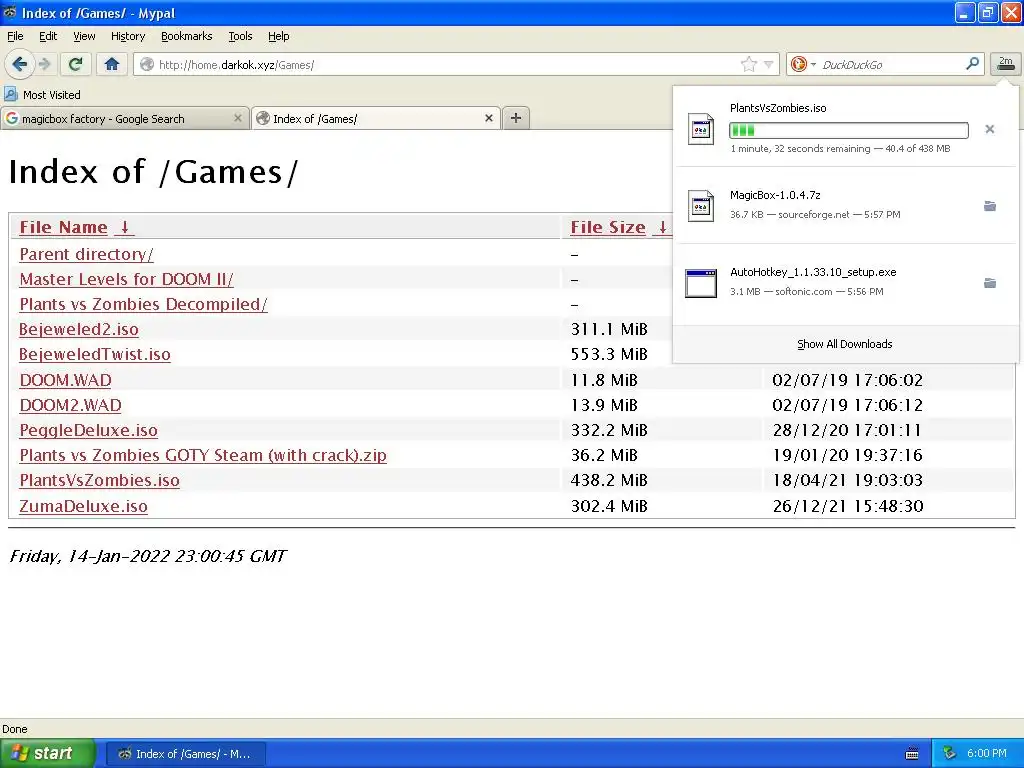Screen dimensions: 1024x768
Task: Open the Tools menu
Action: pos(240,36)
